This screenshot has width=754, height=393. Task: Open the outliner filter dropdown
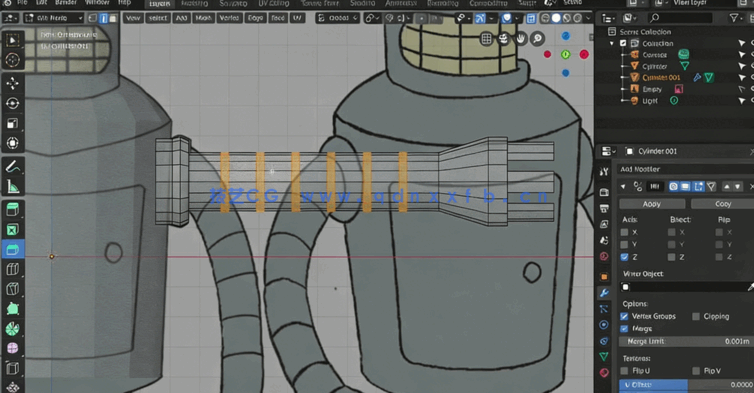click(x=736, y=18)
